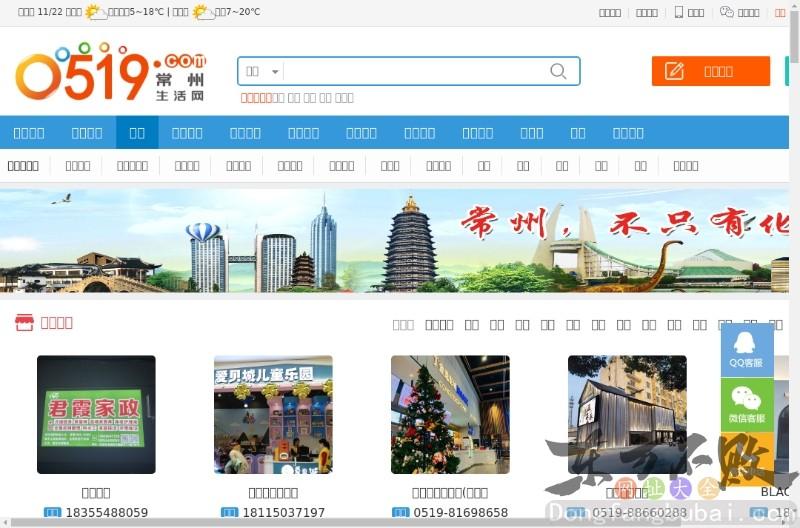800x528 pixels.
Task: Click the 5~18℃ temperature text
Action: (147, 12)
